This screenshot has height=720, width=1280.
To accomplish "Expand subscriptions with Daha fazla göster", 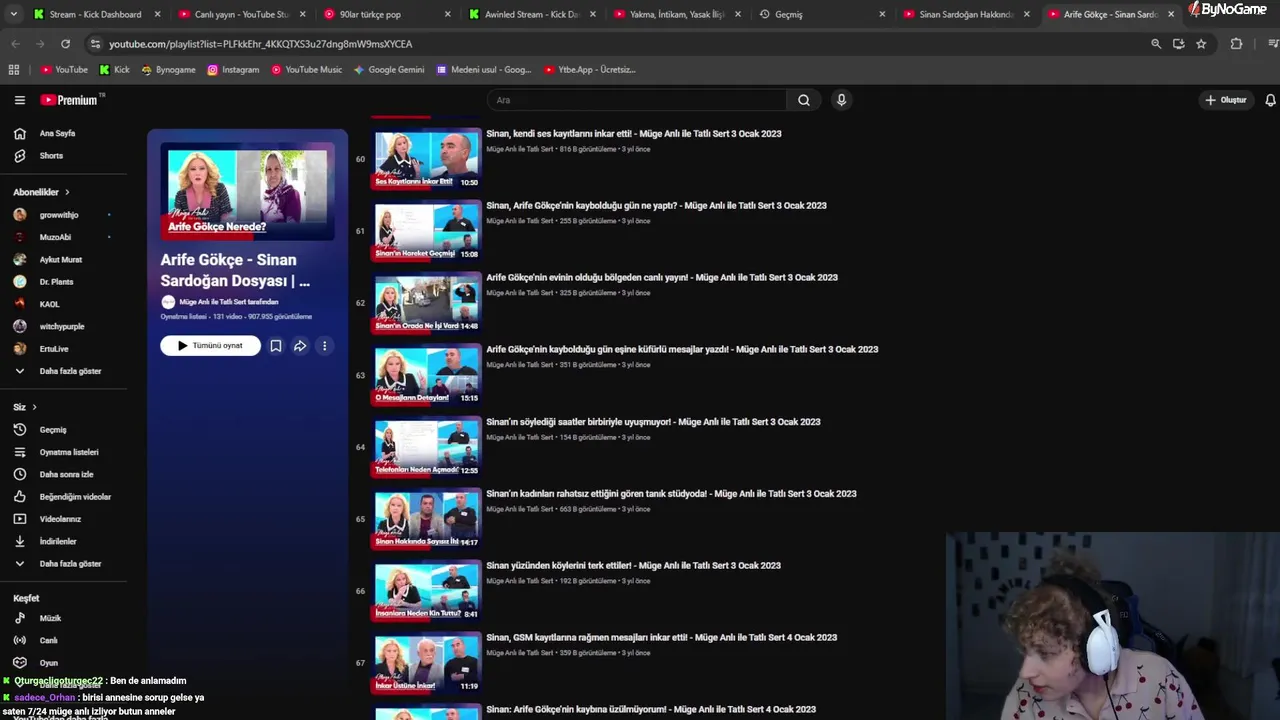I will point(70,371).
